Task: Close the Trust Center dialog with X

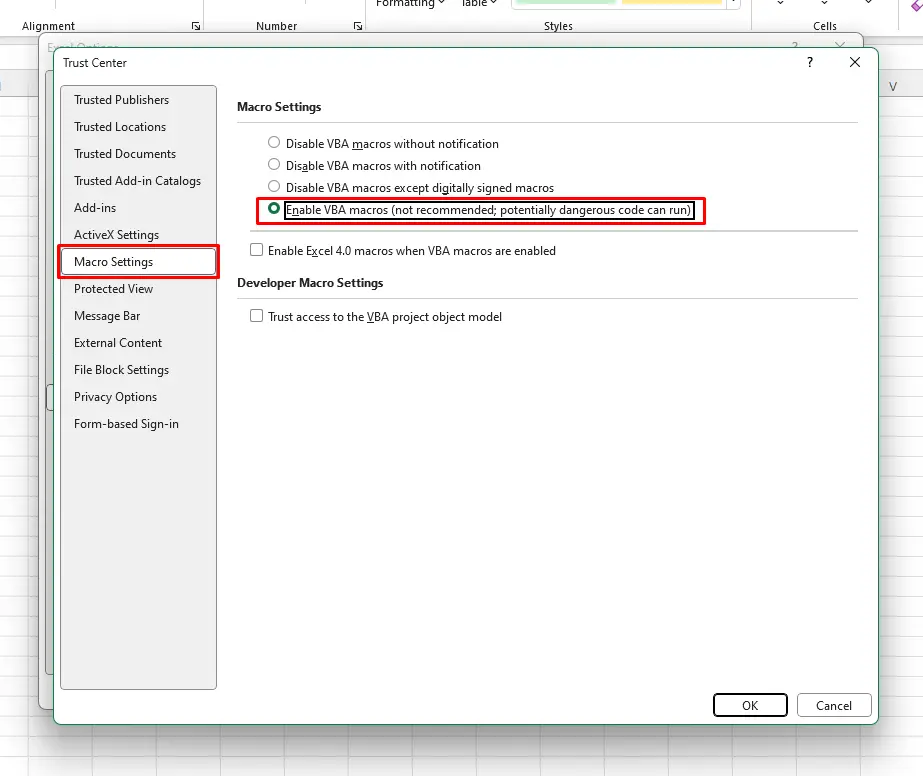Action: coord(855,62)
